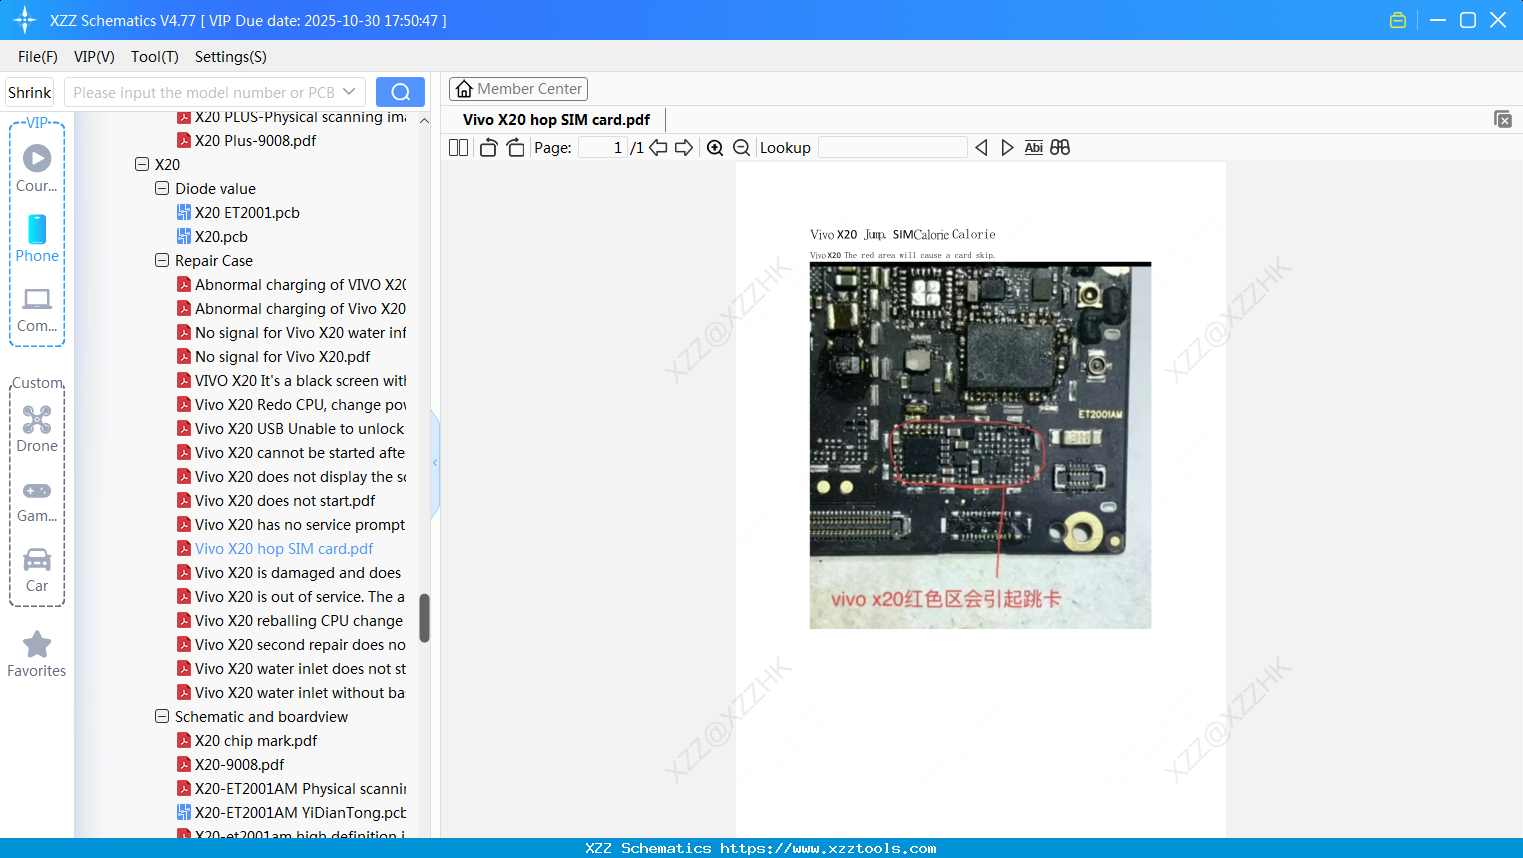Open VIVO X20 It's a black screen case
1523x858 pixels.
[x=291, y=380]
